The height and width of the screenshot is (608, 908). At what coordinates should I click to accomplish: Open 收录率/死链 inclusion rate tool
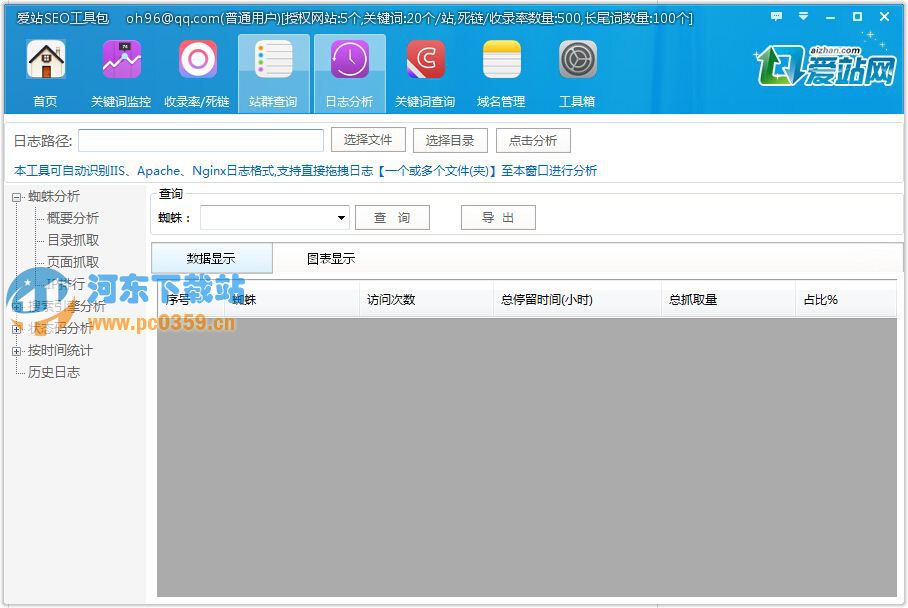[x=197, y=72]
